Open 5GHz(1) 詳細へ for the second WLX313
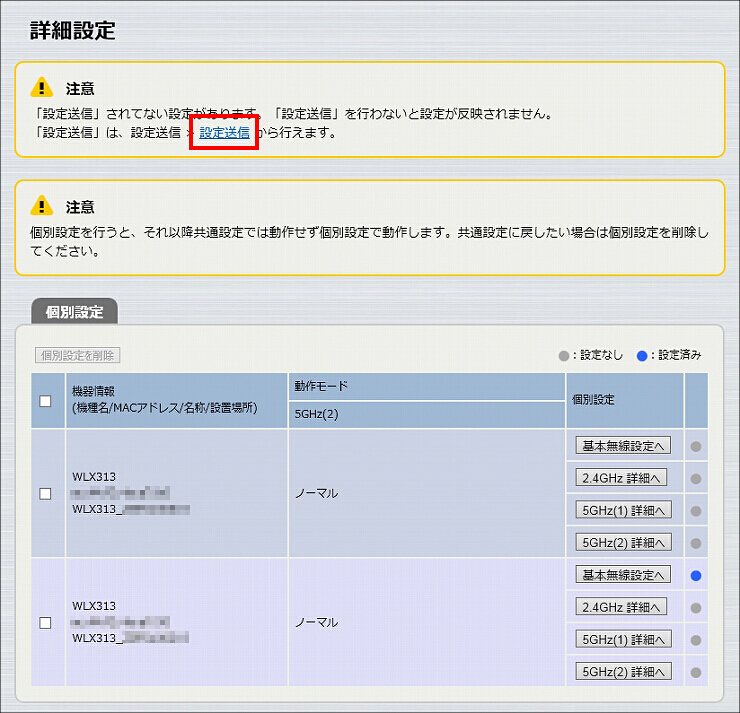 [x=623, y=639]
